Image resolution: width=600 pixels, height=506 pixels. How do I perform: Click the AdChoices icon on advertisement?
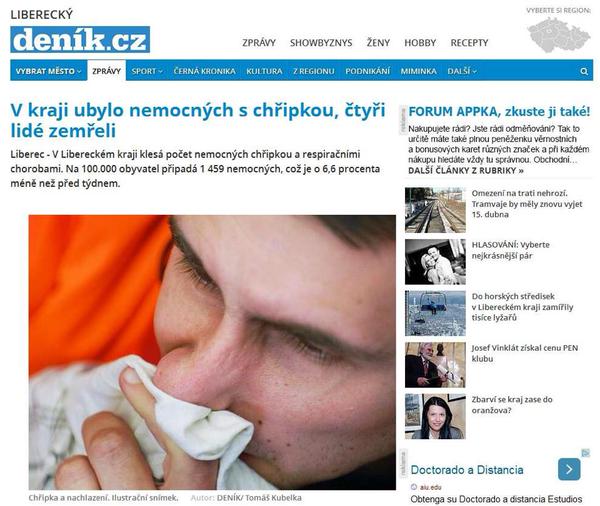[x=586, y=453]
